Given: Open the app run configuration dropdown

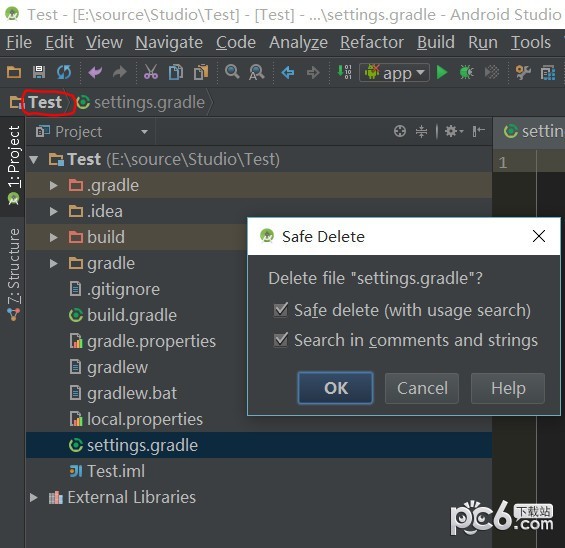Looking at the screenshot, I should (x=394, y=73).
